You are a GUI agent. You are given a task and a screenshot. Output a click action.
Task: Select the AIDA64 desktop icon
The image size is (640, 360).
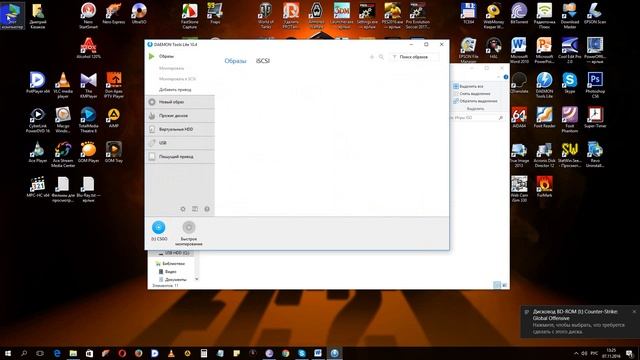point(519,118)
